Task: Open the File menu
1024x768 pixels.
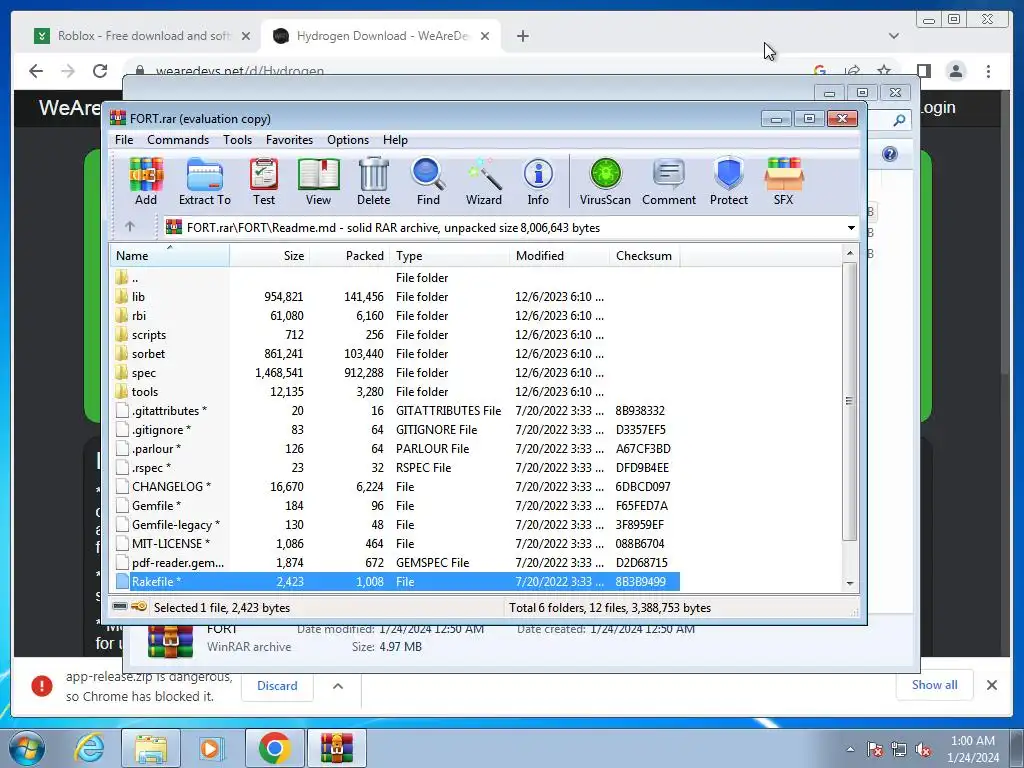Action: pos(124,140)
